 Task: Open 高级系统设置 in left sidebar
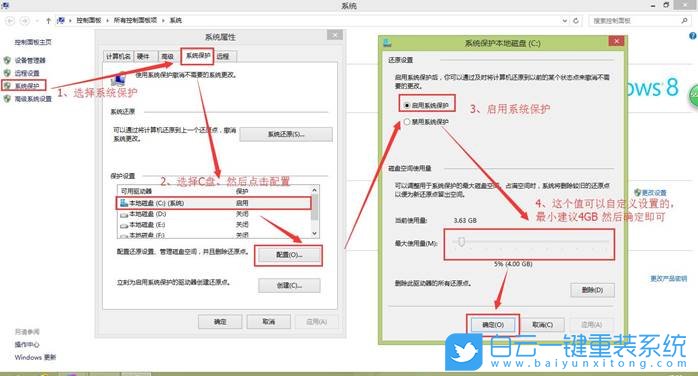click(x=33, y=99)
